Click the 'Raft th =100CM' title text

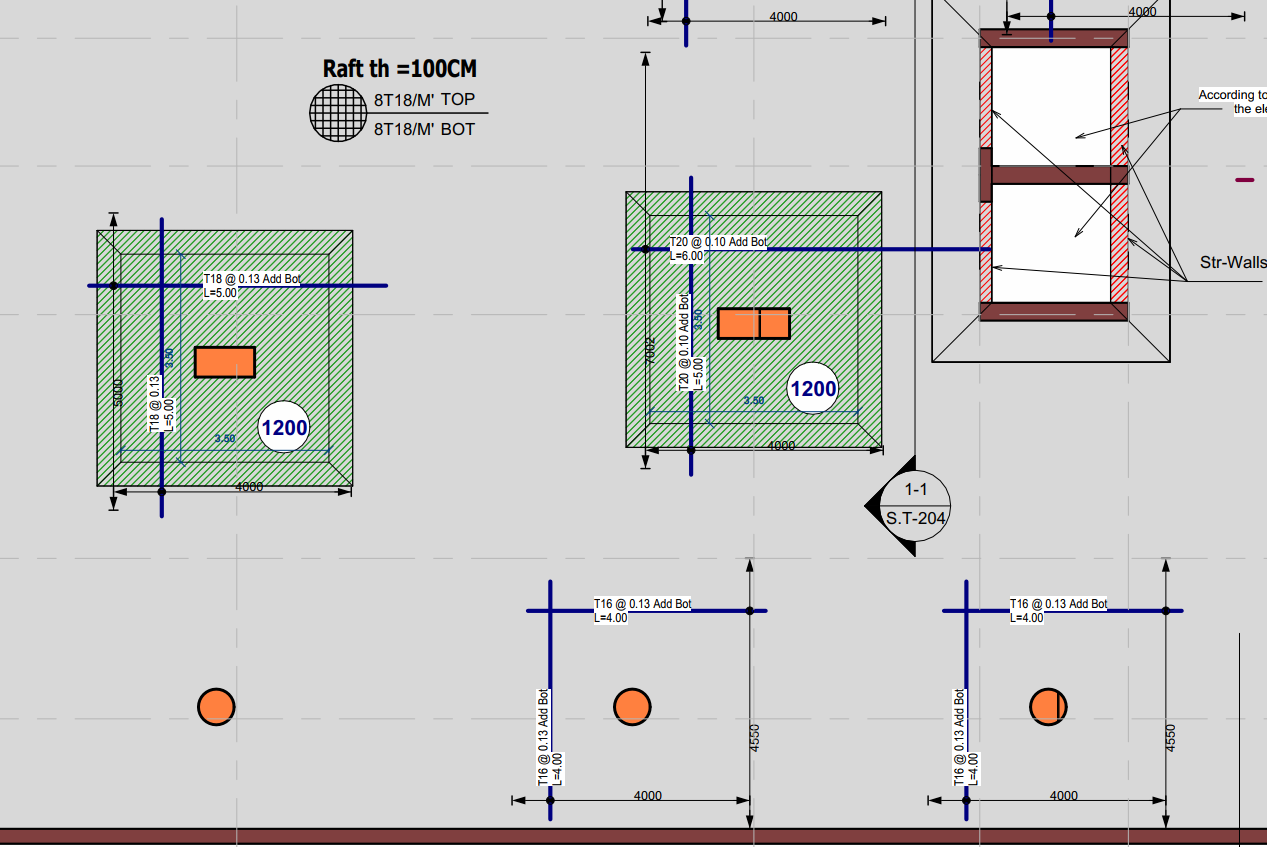click(x=399, y=69)
